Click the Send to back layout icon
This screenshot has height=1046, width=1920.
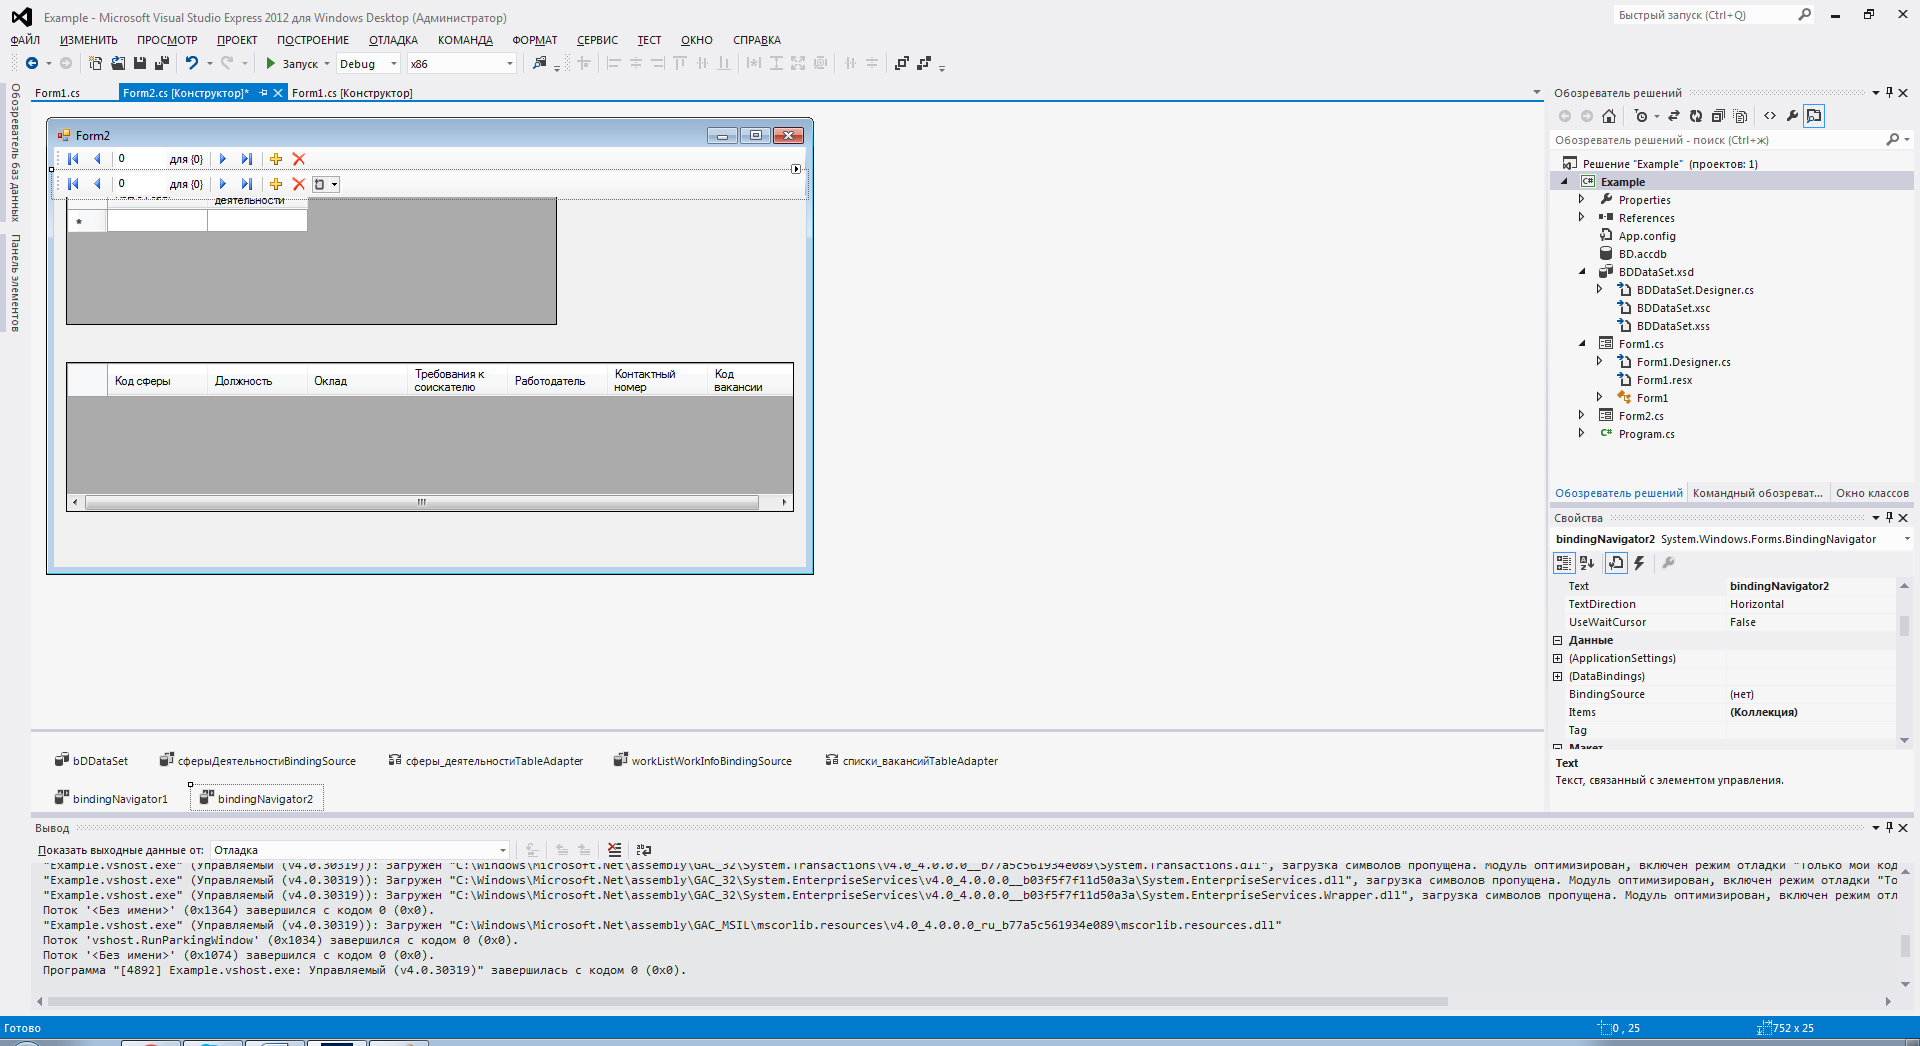coord(924,63)
